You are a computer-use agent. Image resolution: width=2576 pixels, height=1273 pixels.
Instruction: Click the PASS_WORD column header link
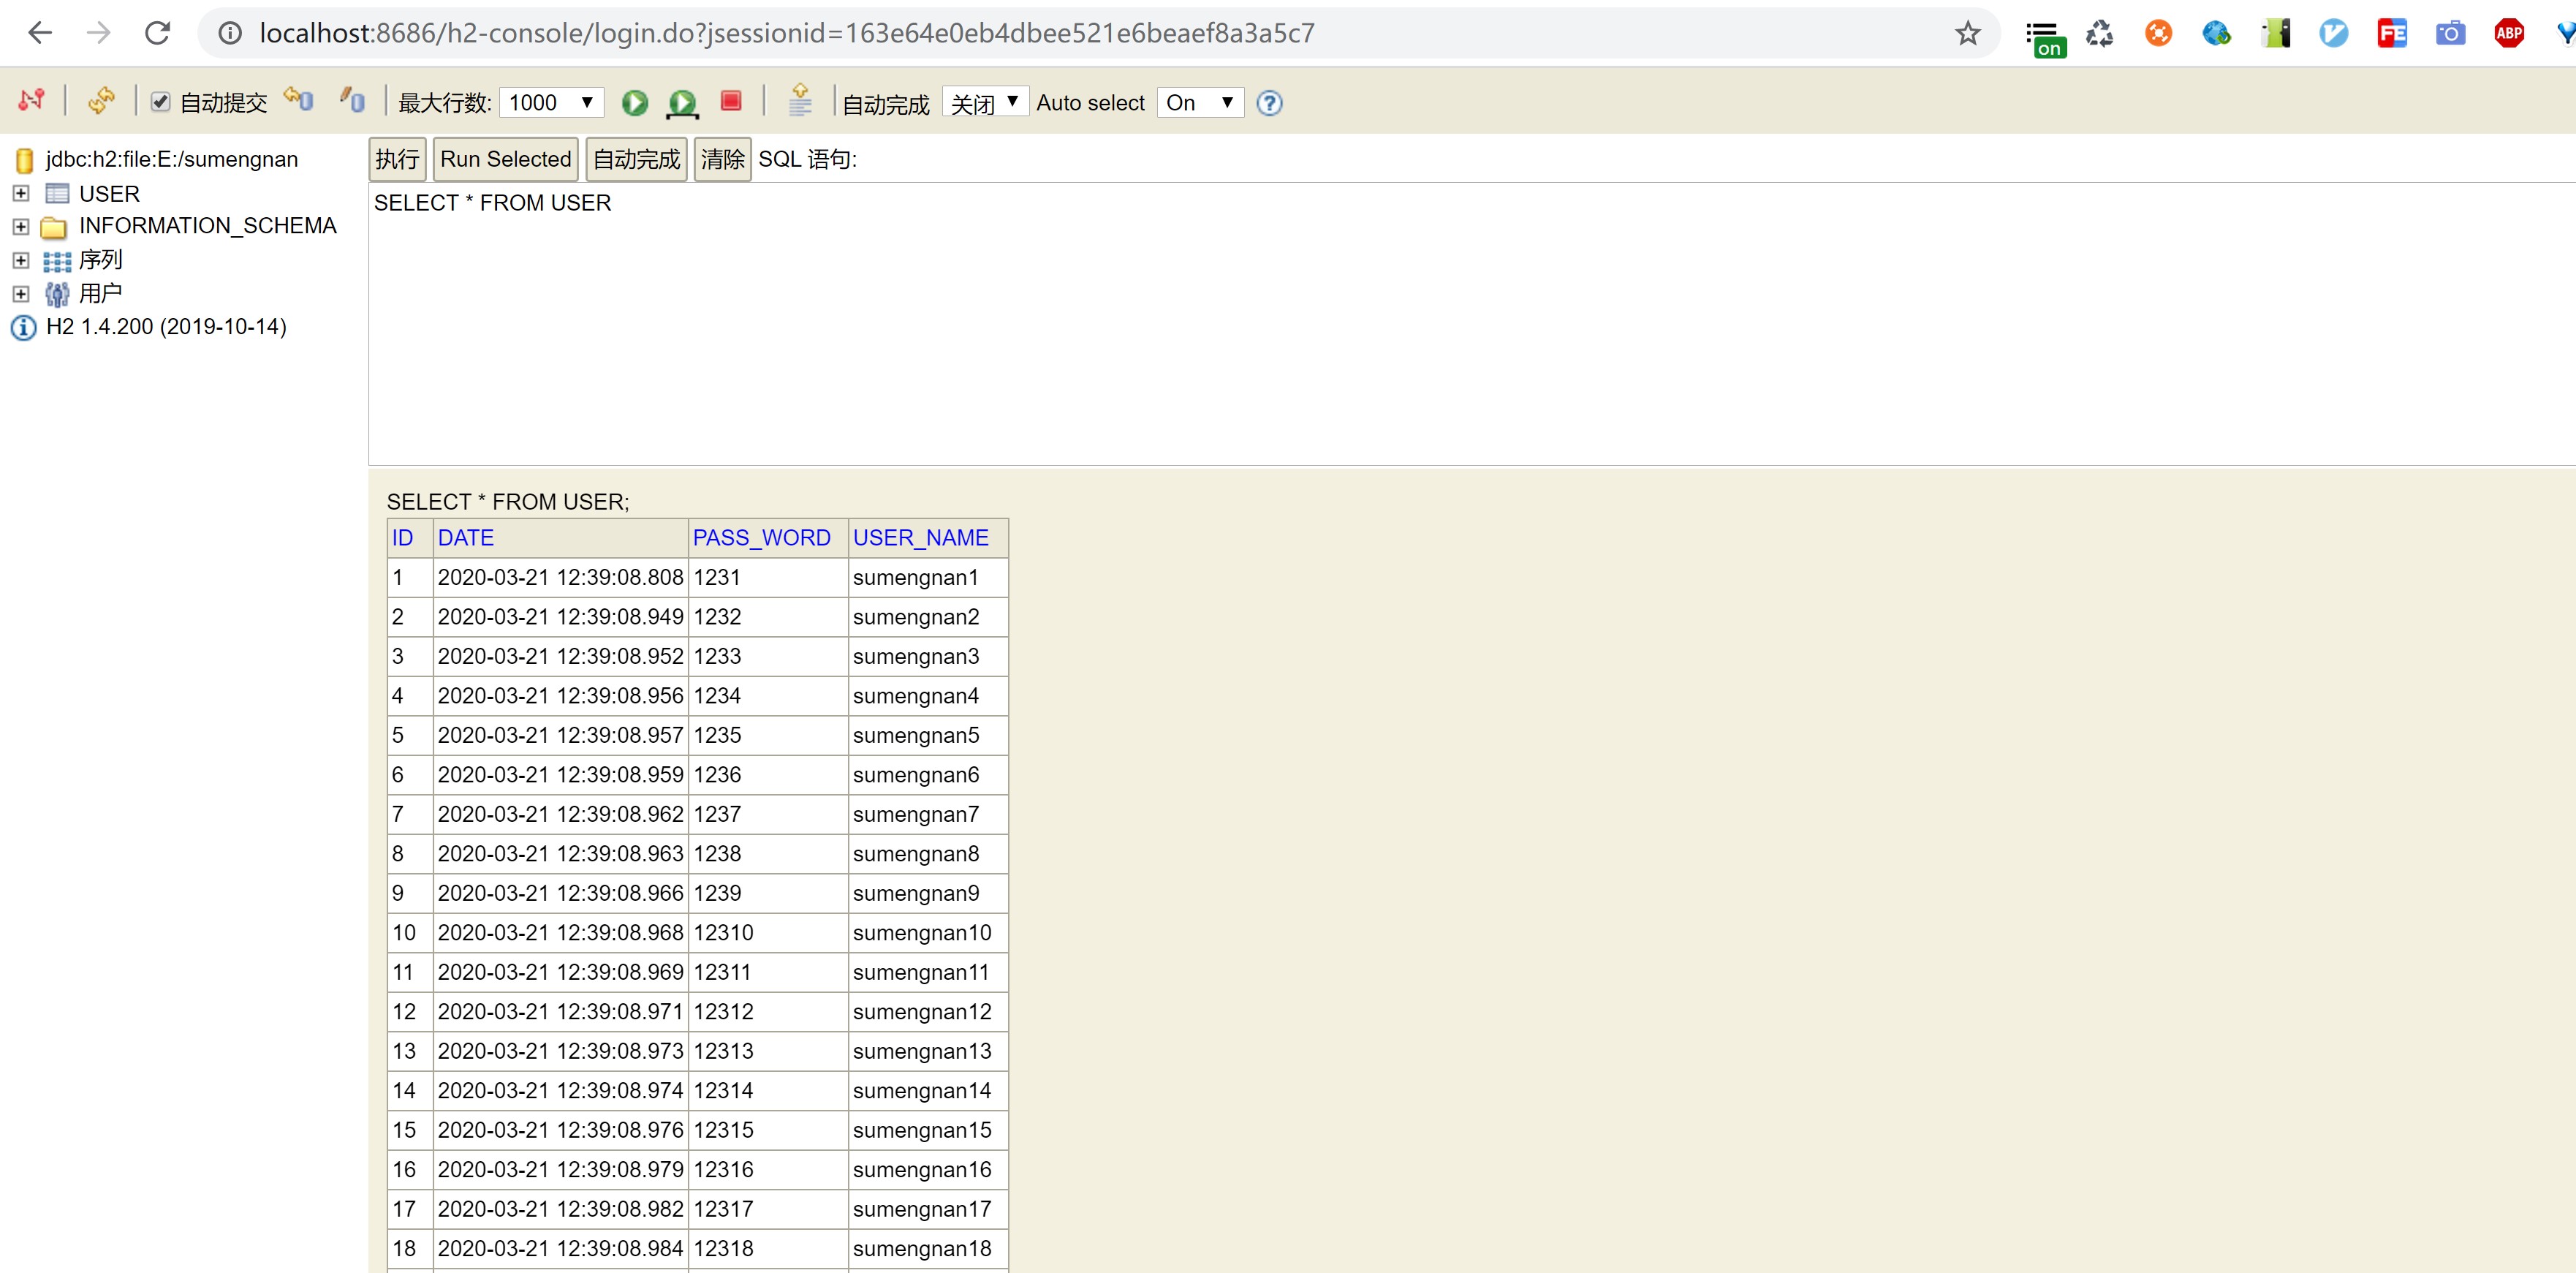click(761, 538)
